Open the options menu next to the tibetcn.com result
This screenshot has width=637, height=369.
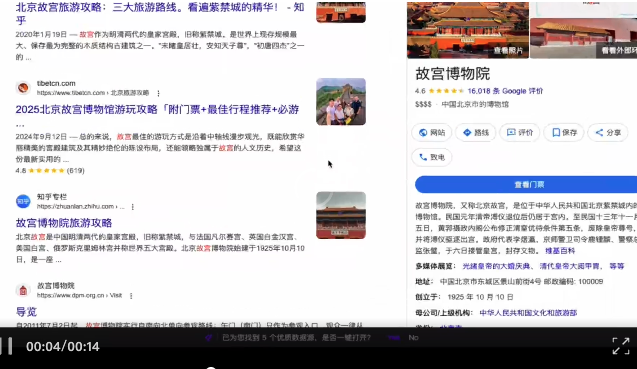(x=158, y=93)
